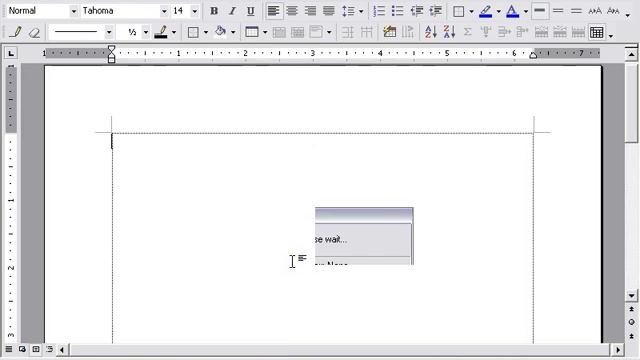
Task: Select the Draw Table pencil tool
Action: coord(16,32)
